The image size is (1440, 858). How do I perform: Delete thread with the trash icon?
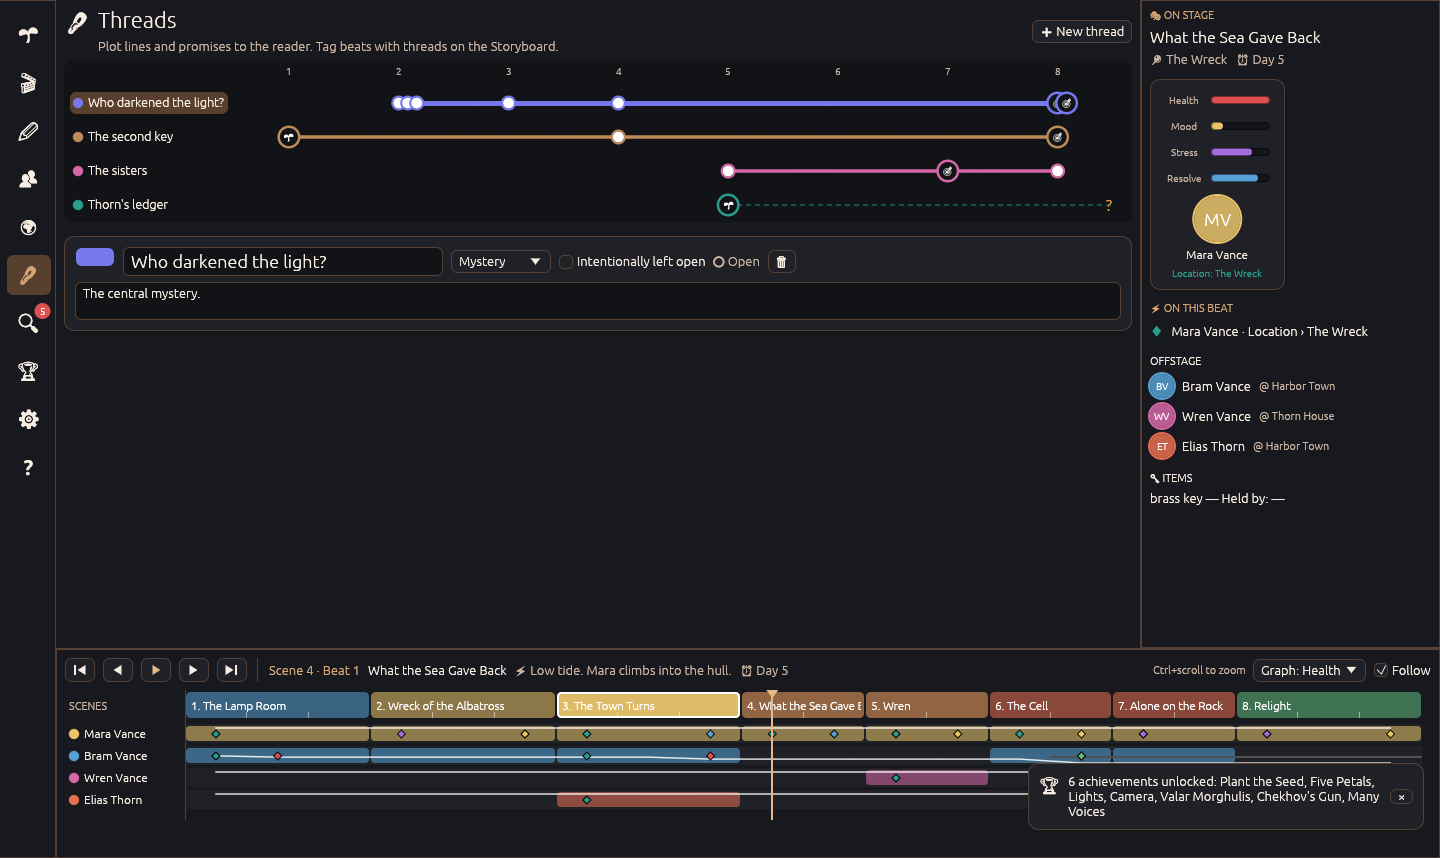tap(781, 262)
